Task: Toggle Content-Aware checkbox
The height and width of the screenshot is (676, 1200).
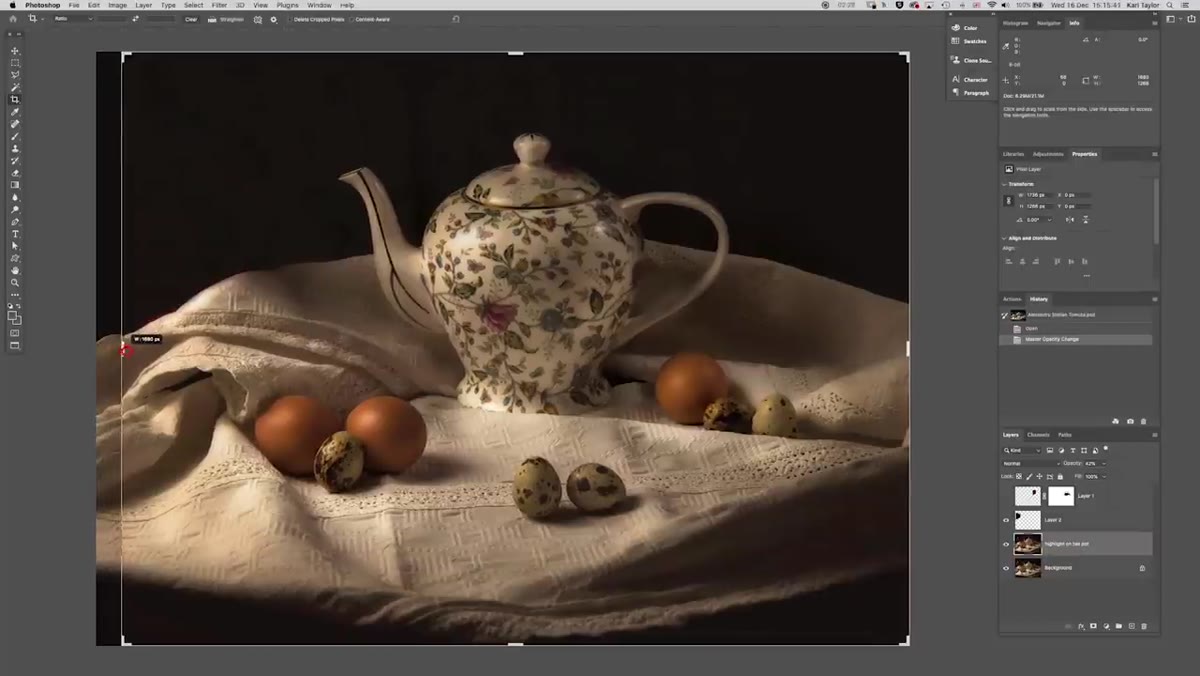Action: coord(351,19)
